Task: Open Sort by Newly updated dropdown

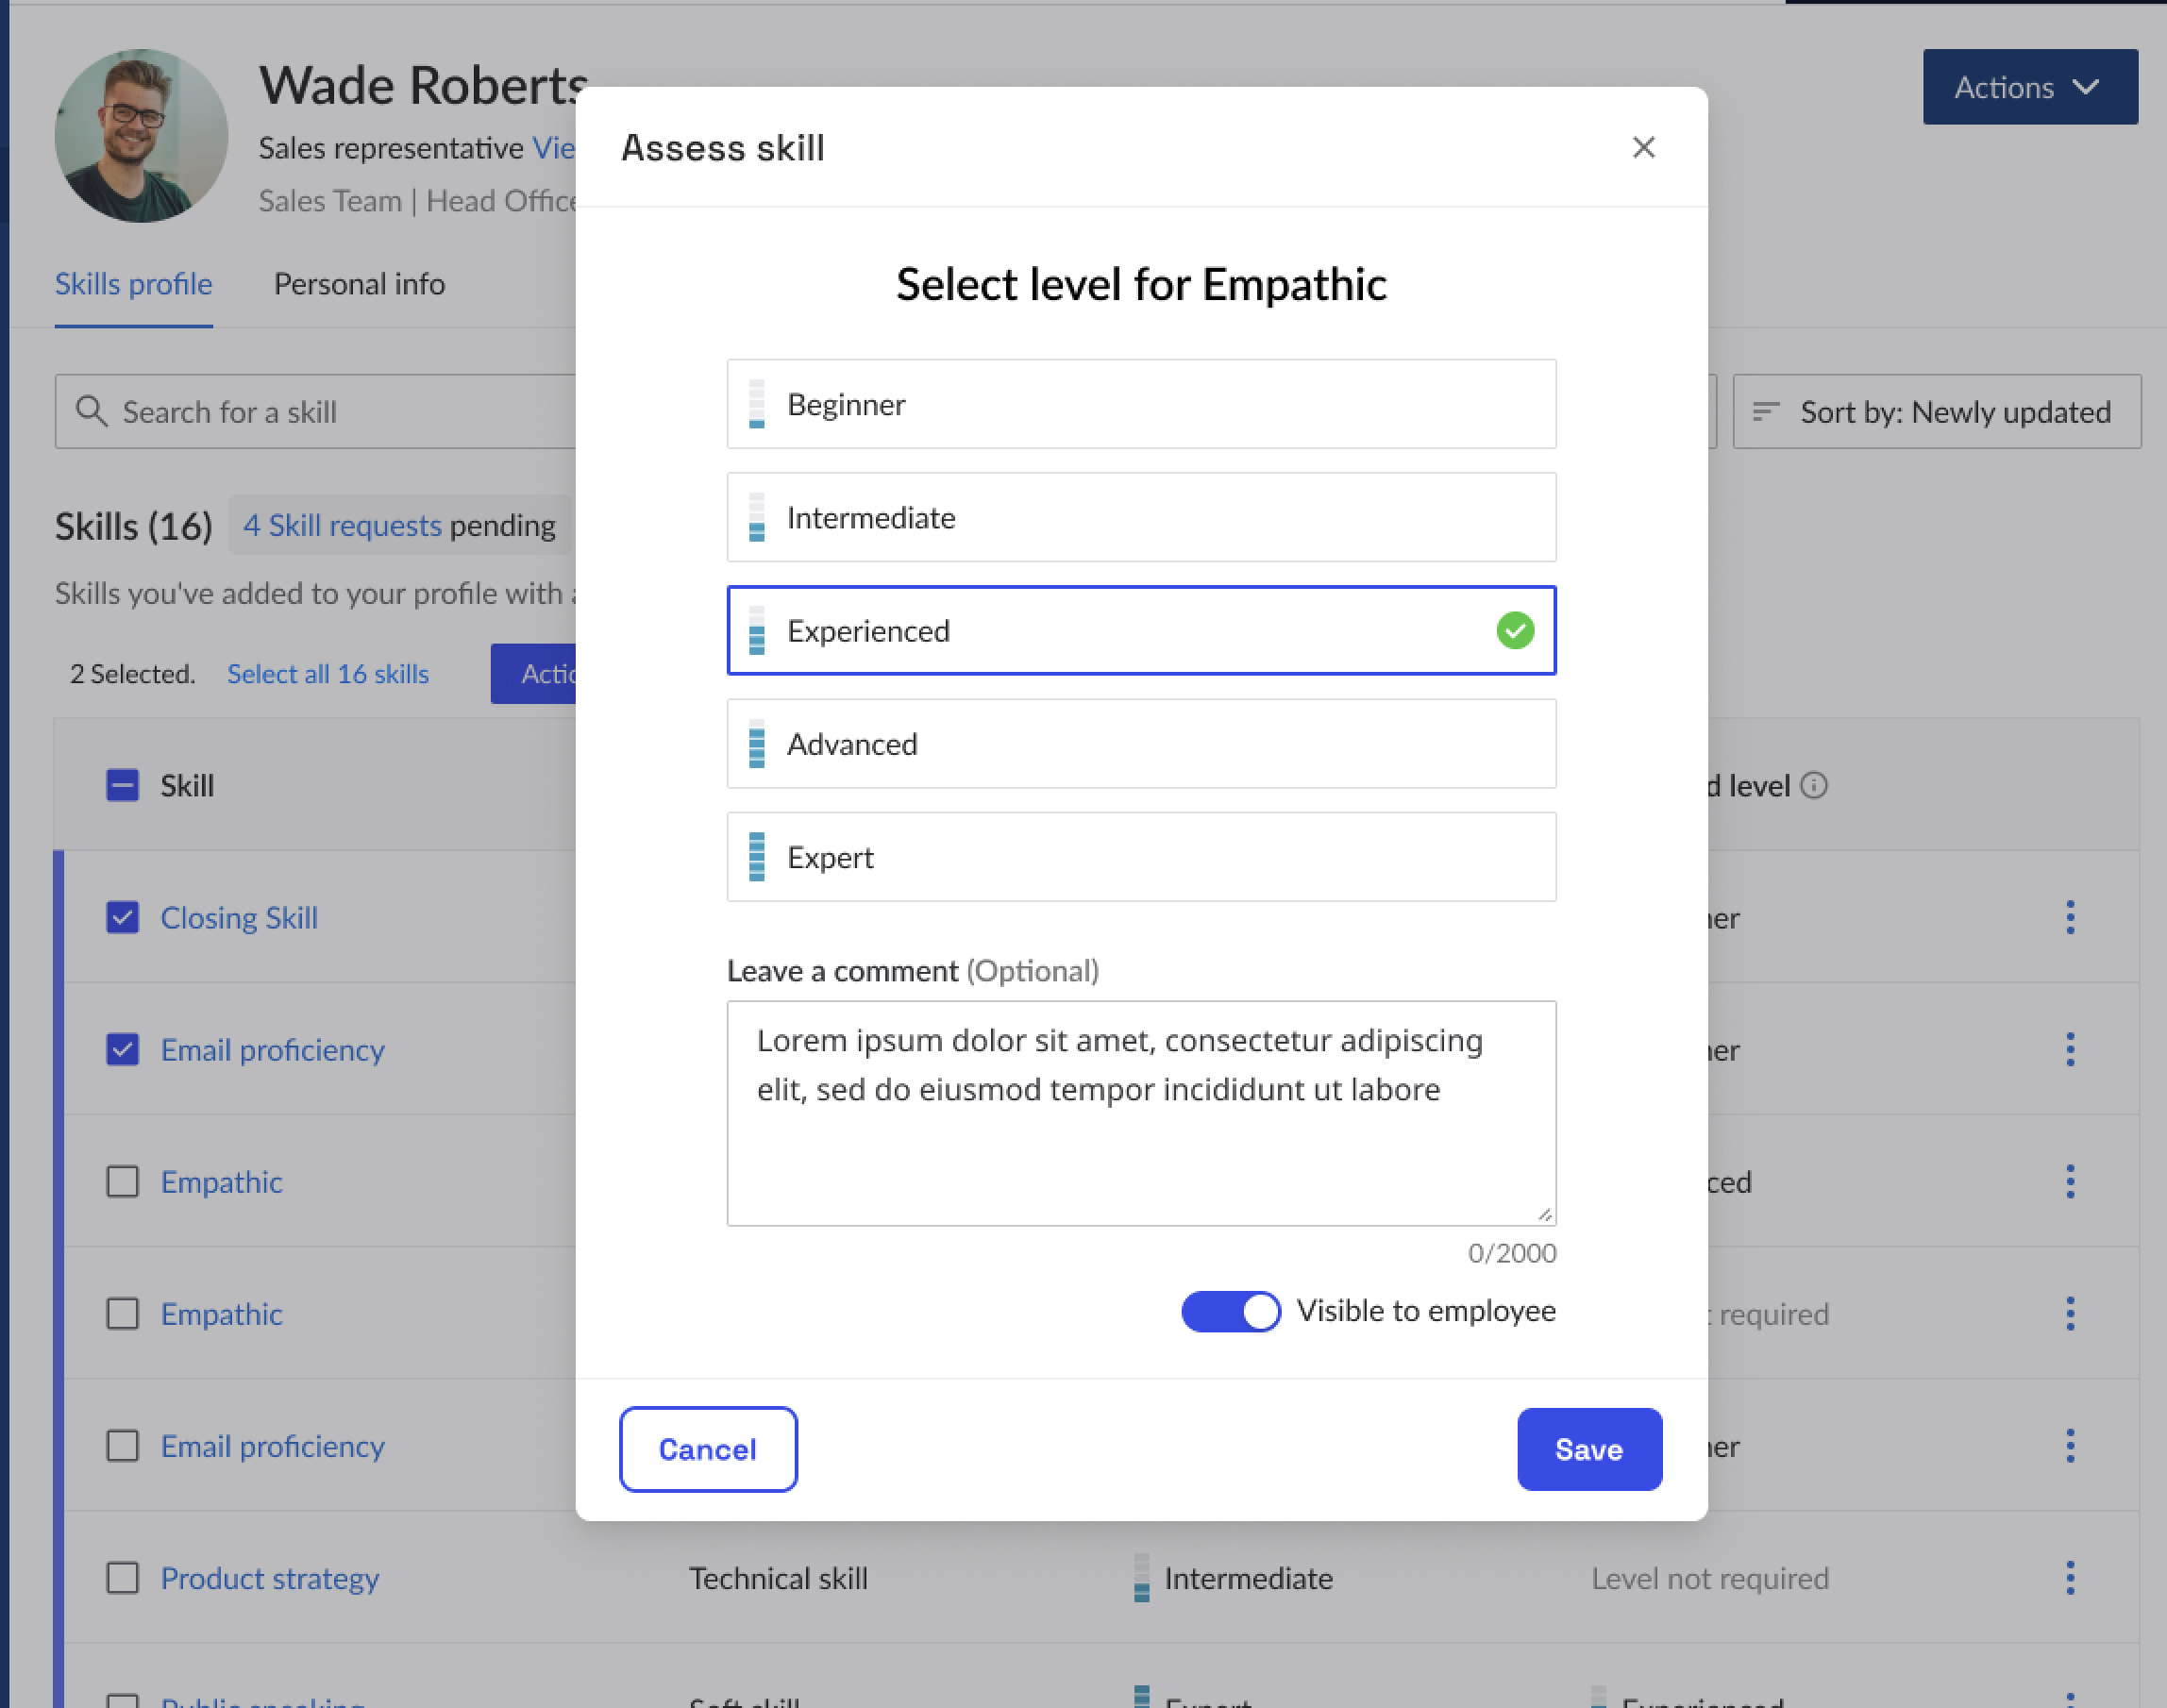Action: tap(1935, 410)
